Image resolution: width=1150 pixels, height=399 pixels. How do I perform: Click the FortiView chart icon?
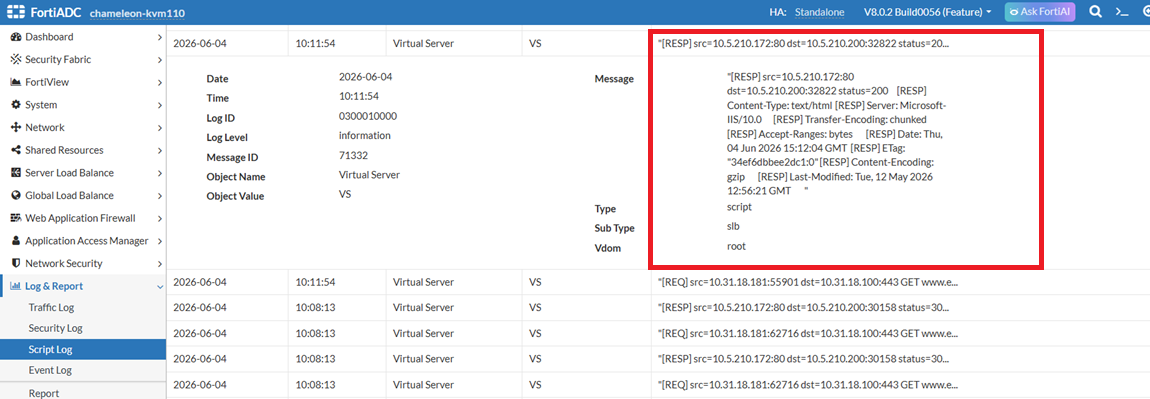[x=15, y=82]
